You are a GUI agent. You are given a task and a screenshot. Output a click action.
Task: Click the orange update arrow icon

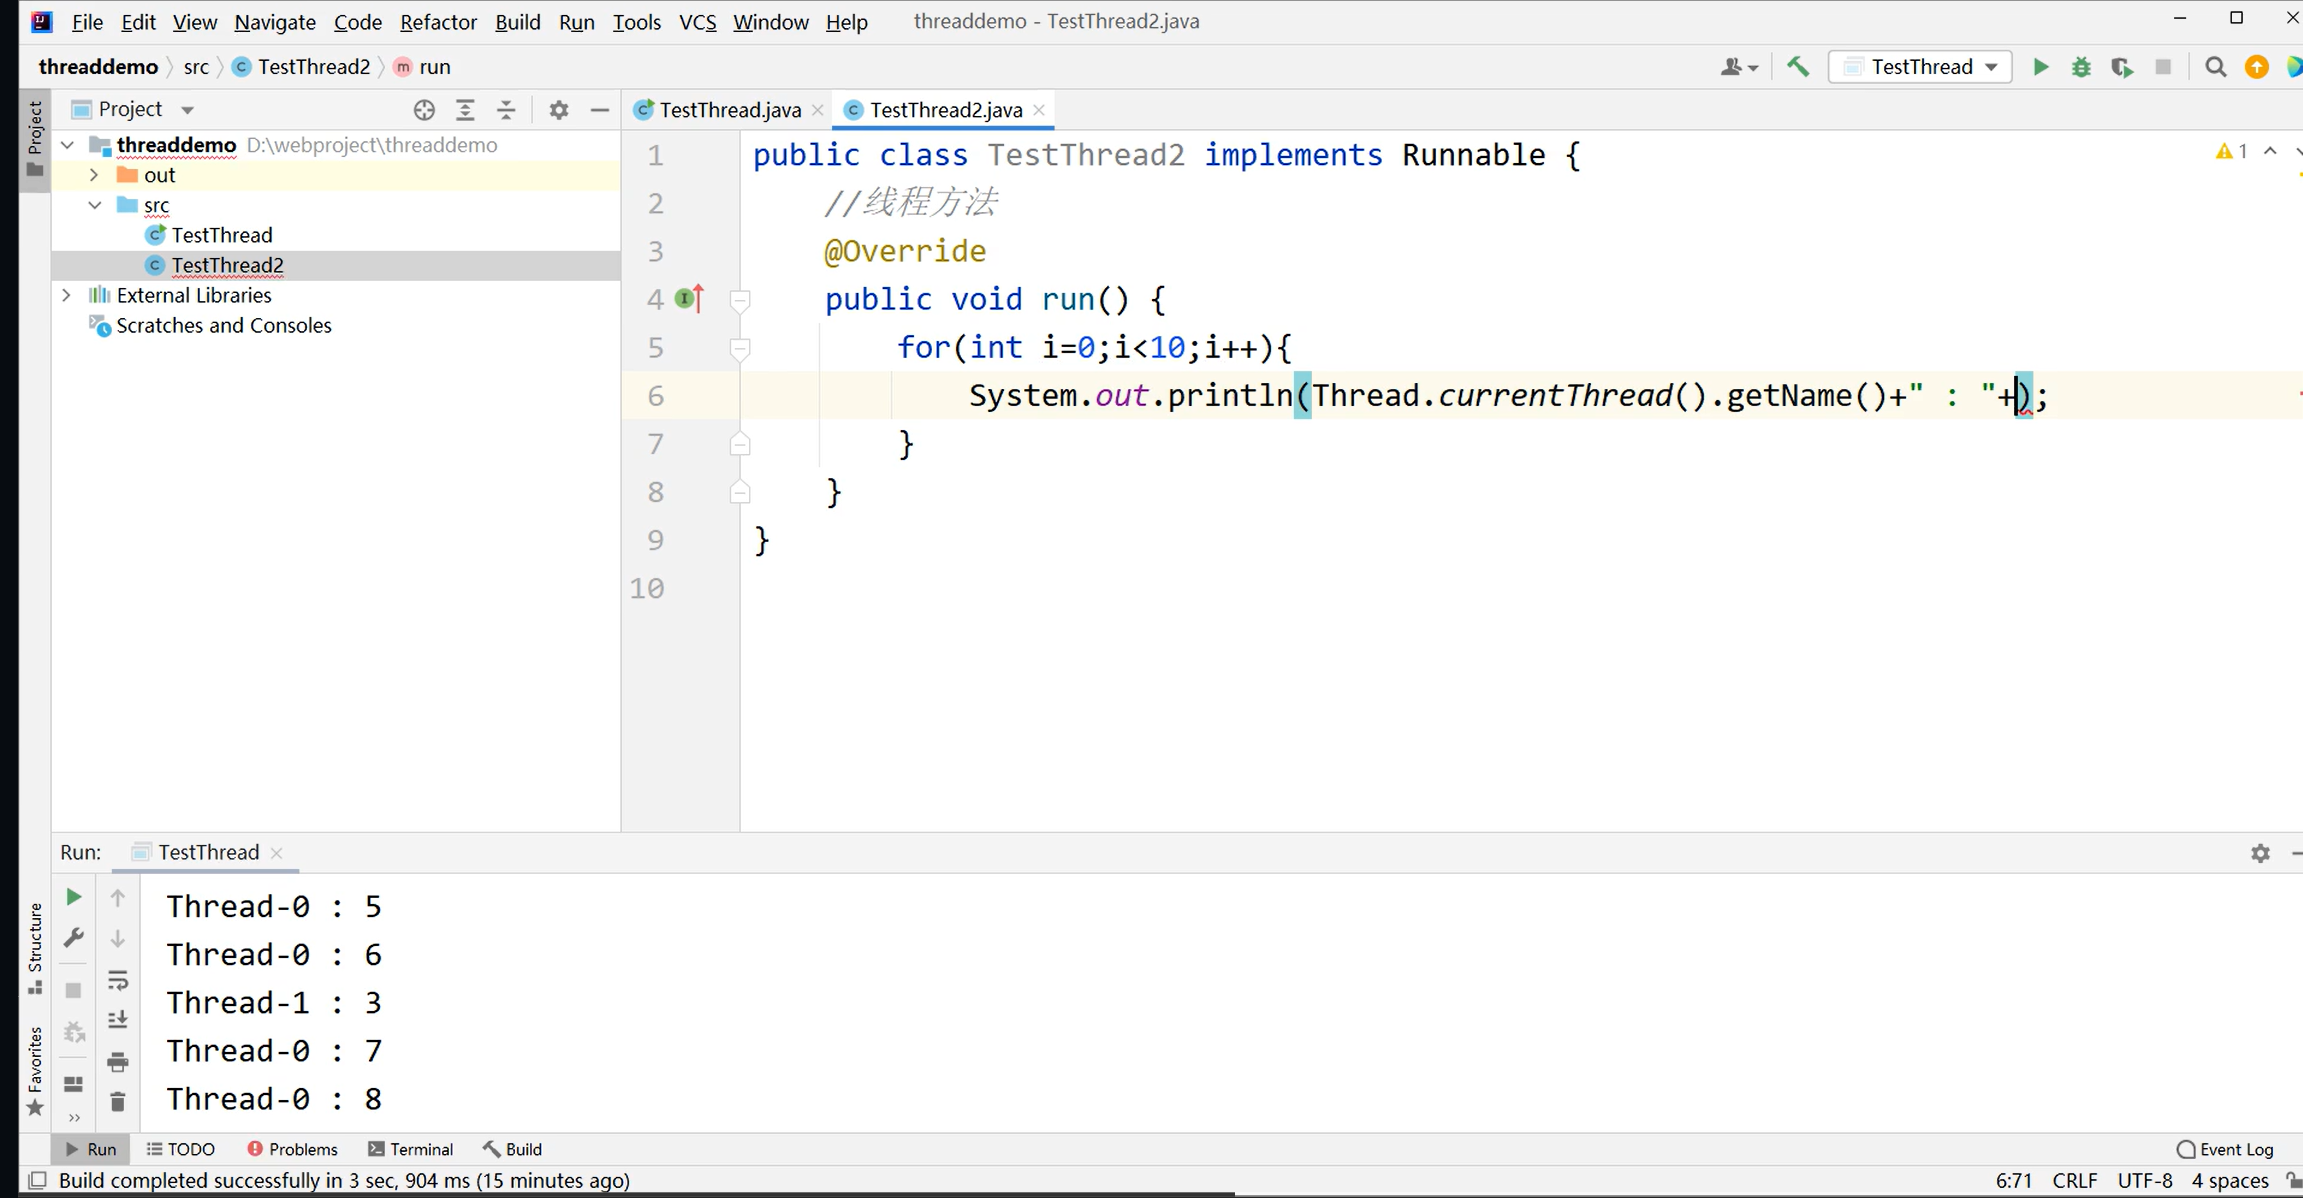tap(2257, 67)
